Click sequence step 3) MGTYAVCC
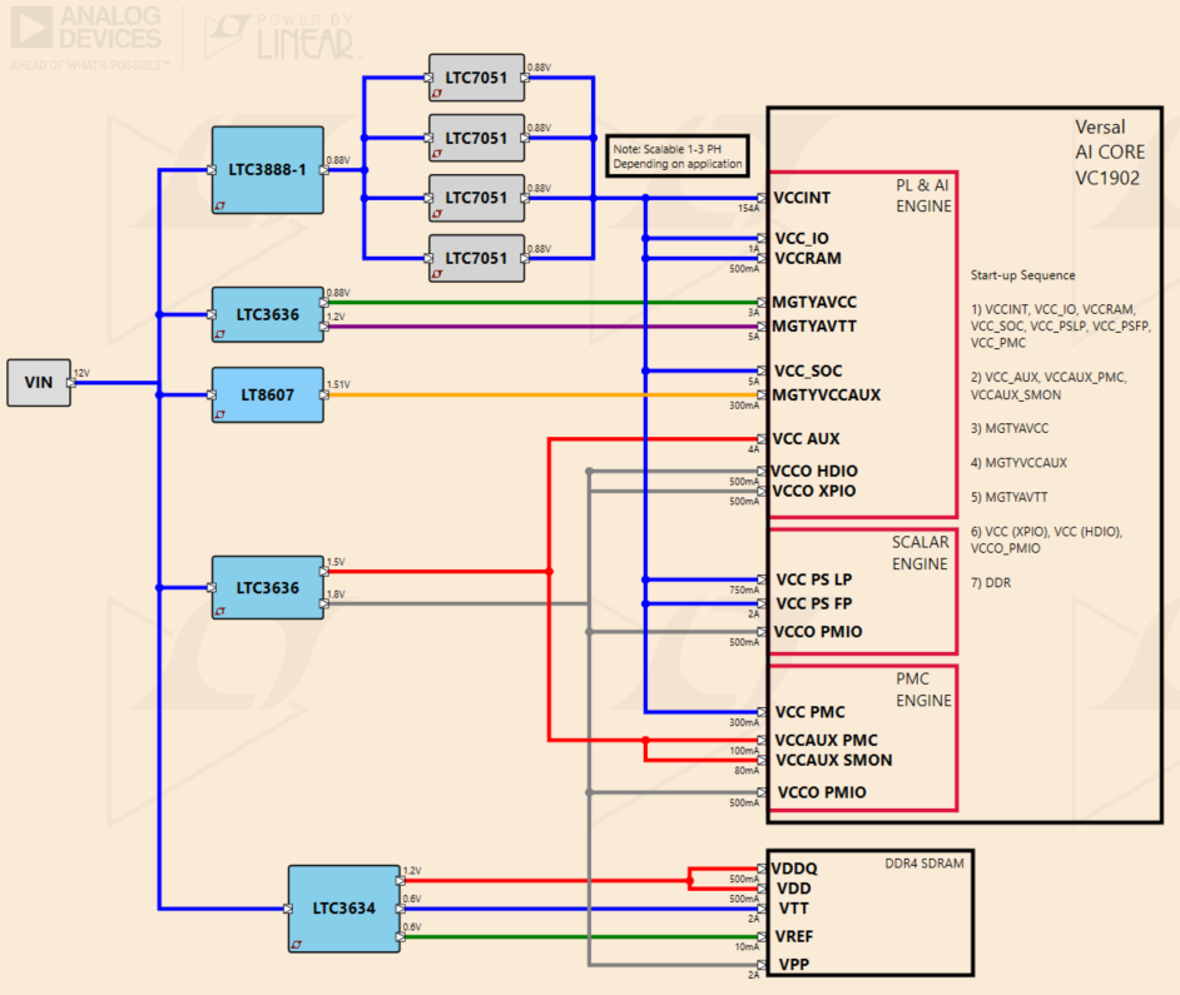The height and width of the screenshot is (995, 1180). tap(1009, 428)
